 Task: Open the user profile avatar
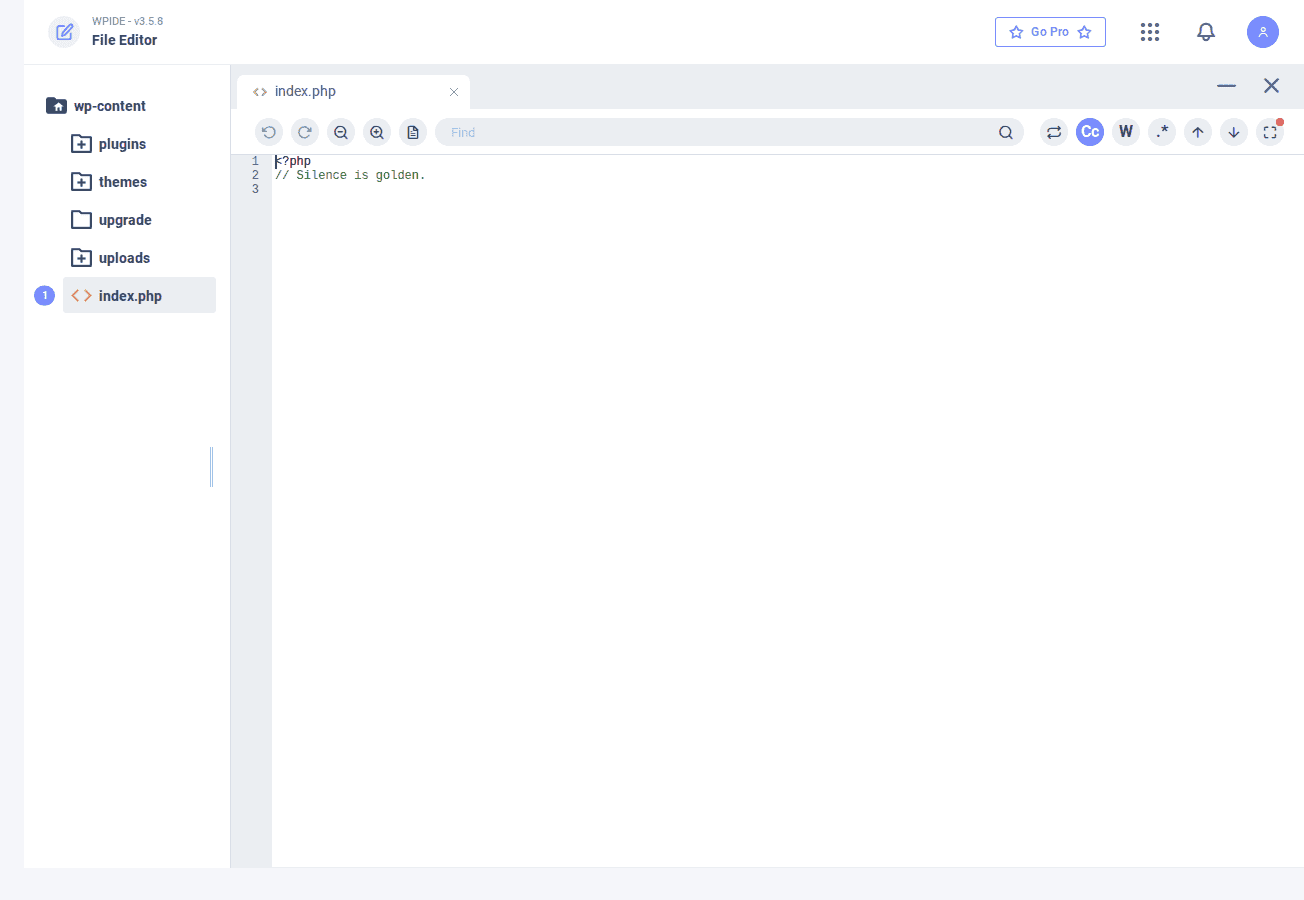click(x=1263, y=32)
